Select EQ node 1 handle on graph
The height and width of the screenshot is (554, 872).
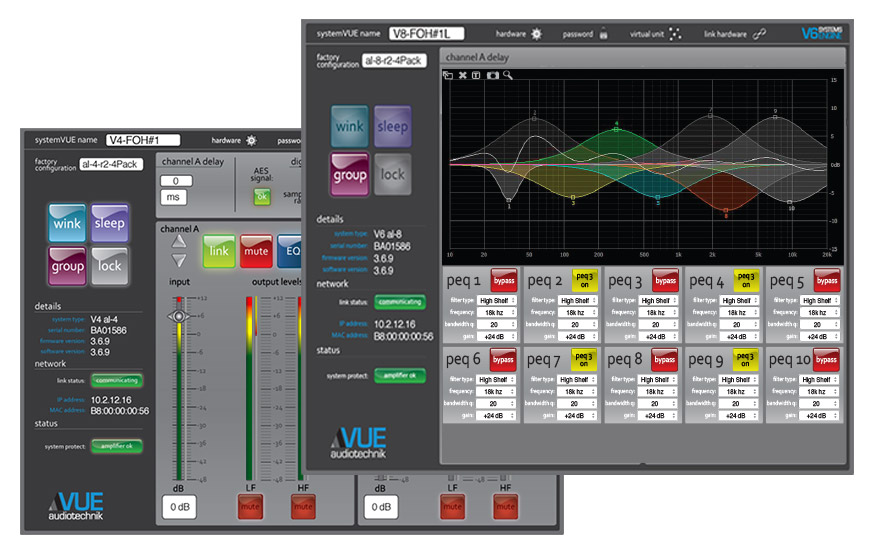coord(508,200)
